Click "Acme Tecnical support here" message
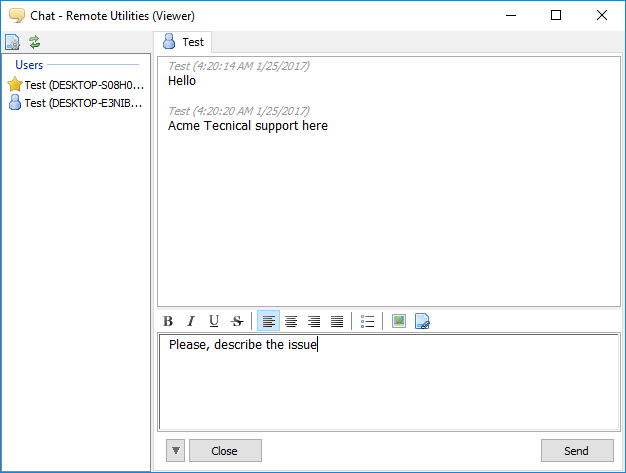The width and height of the screenshot is (626, 473). coord(248,126)
